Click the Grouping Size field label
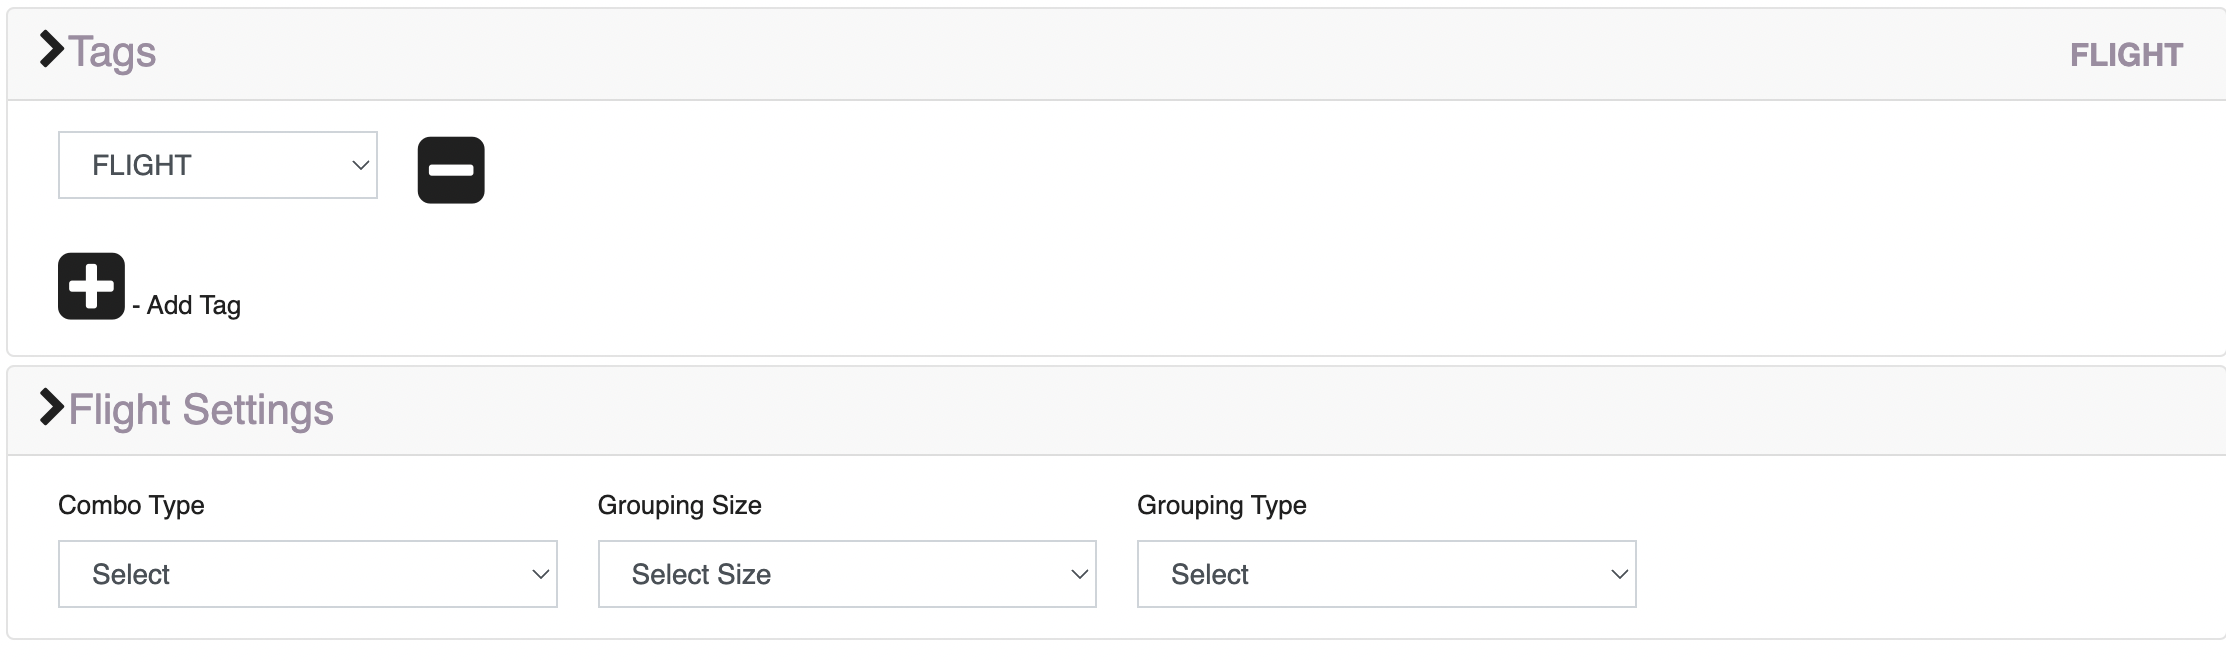The height and width of the screenshot is (662, 2226). 680,505
